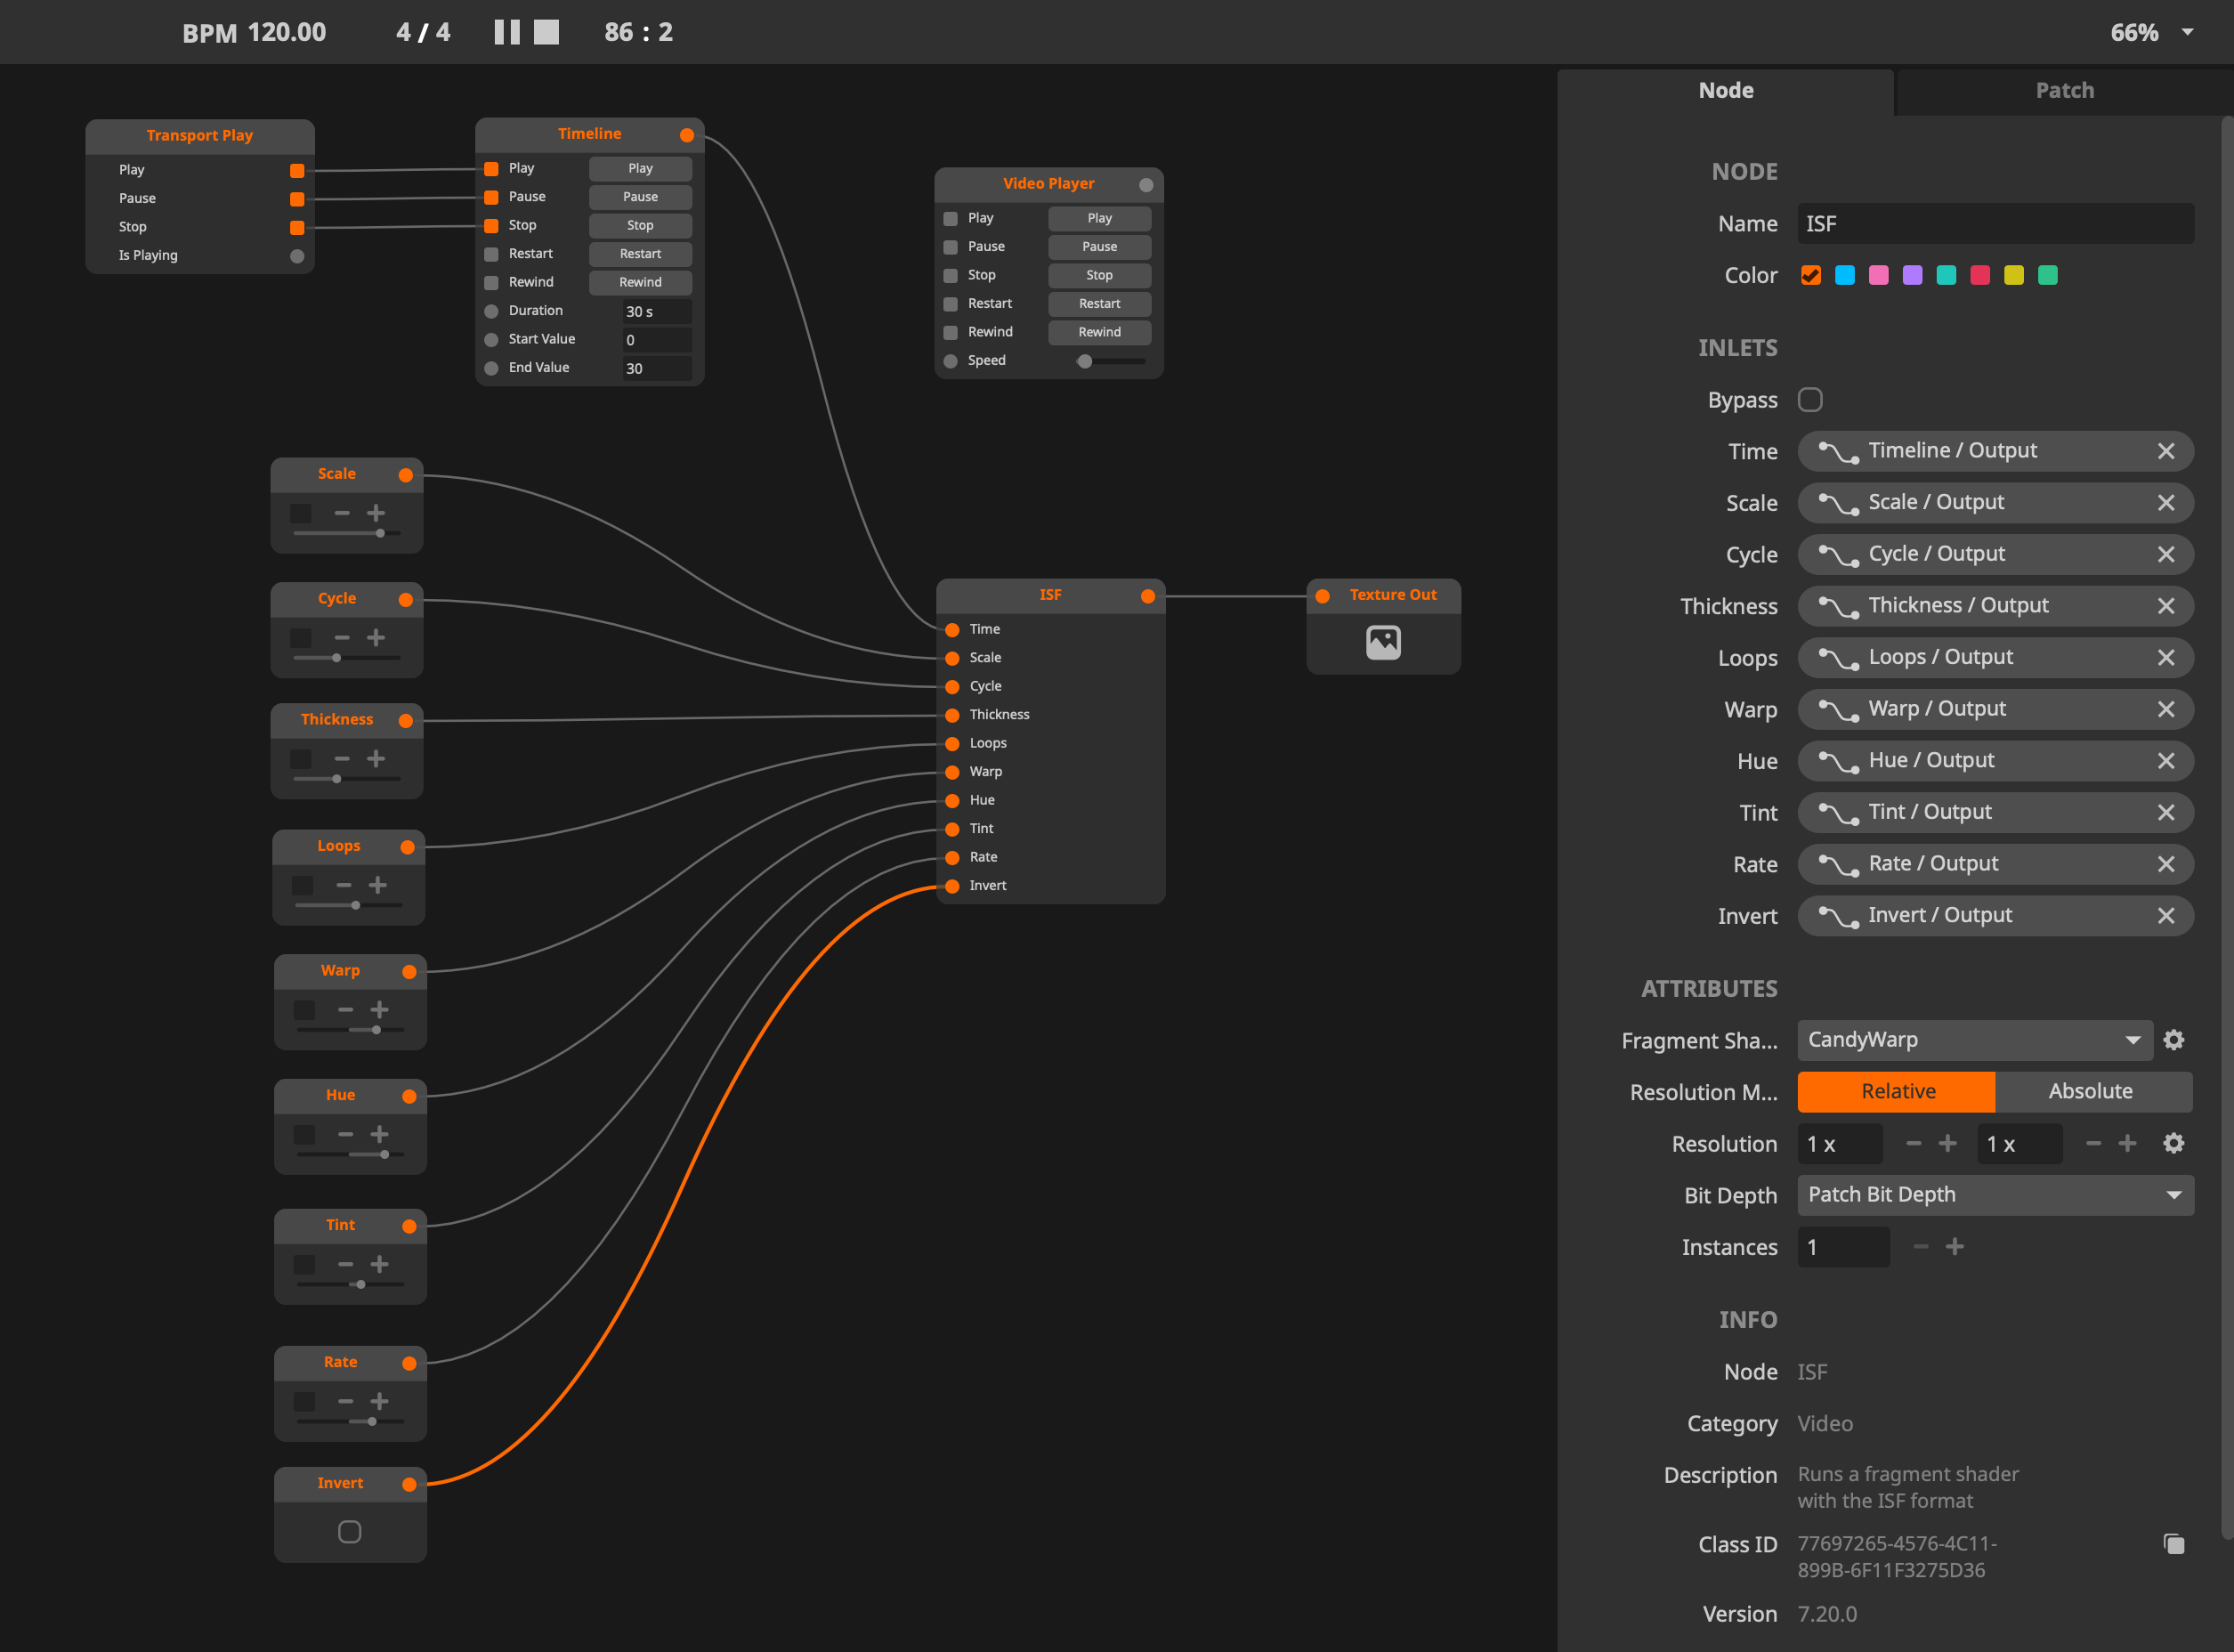
Task: Click the minus icon on Warp node
Action: [345, 1010]
